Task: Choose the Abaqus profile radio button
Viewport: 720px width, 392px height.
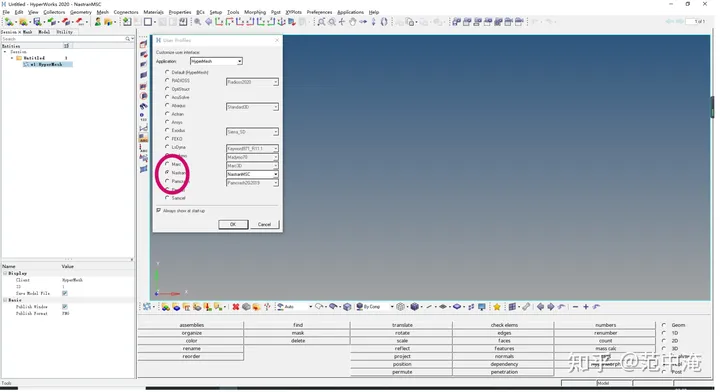Action: 167,105
